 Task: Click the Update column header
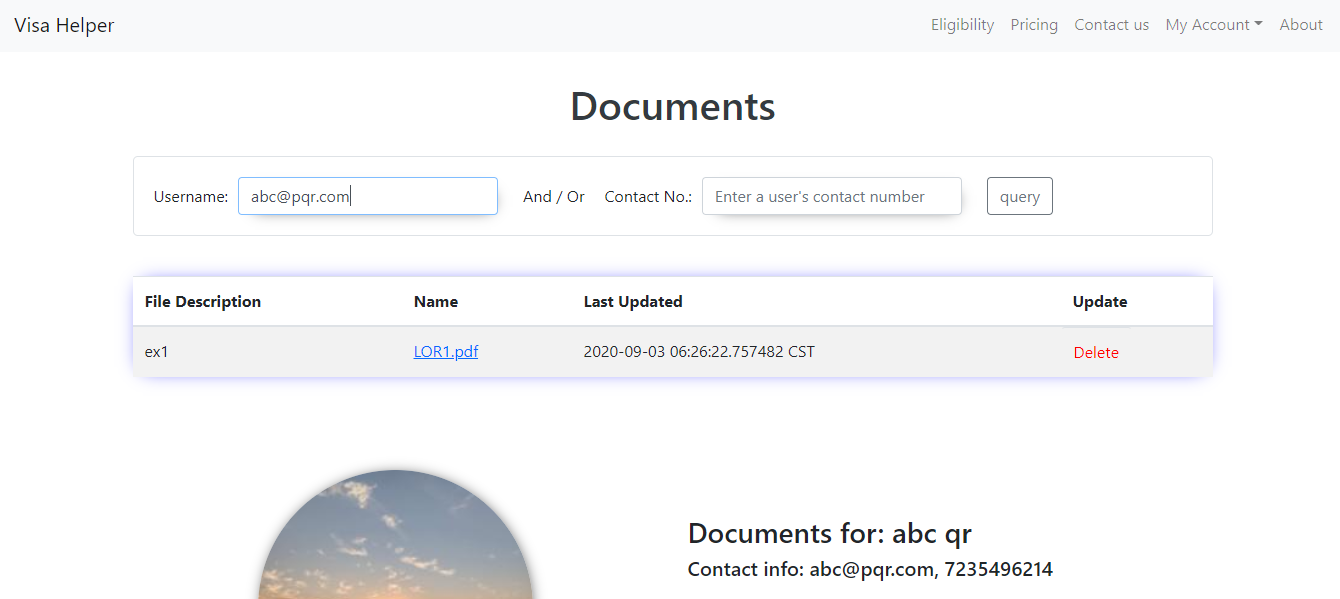pyautogui.click(x=1100, y=302)
